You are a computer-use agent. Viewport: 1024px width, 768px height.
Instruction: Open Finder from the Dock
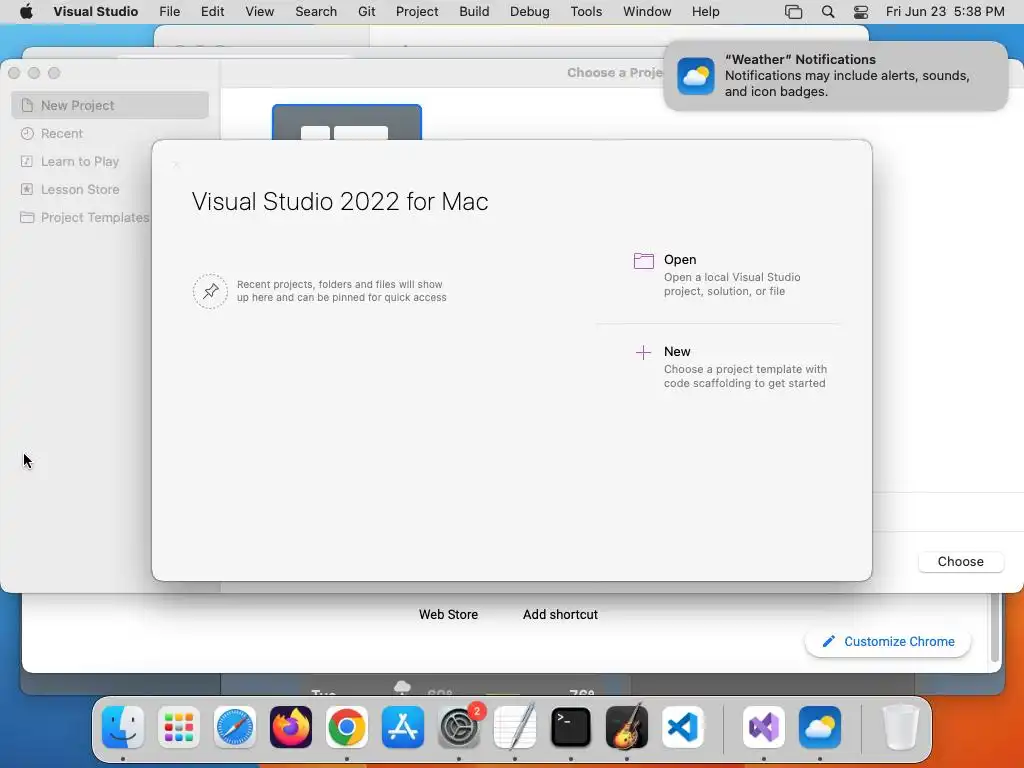(123, 727)
